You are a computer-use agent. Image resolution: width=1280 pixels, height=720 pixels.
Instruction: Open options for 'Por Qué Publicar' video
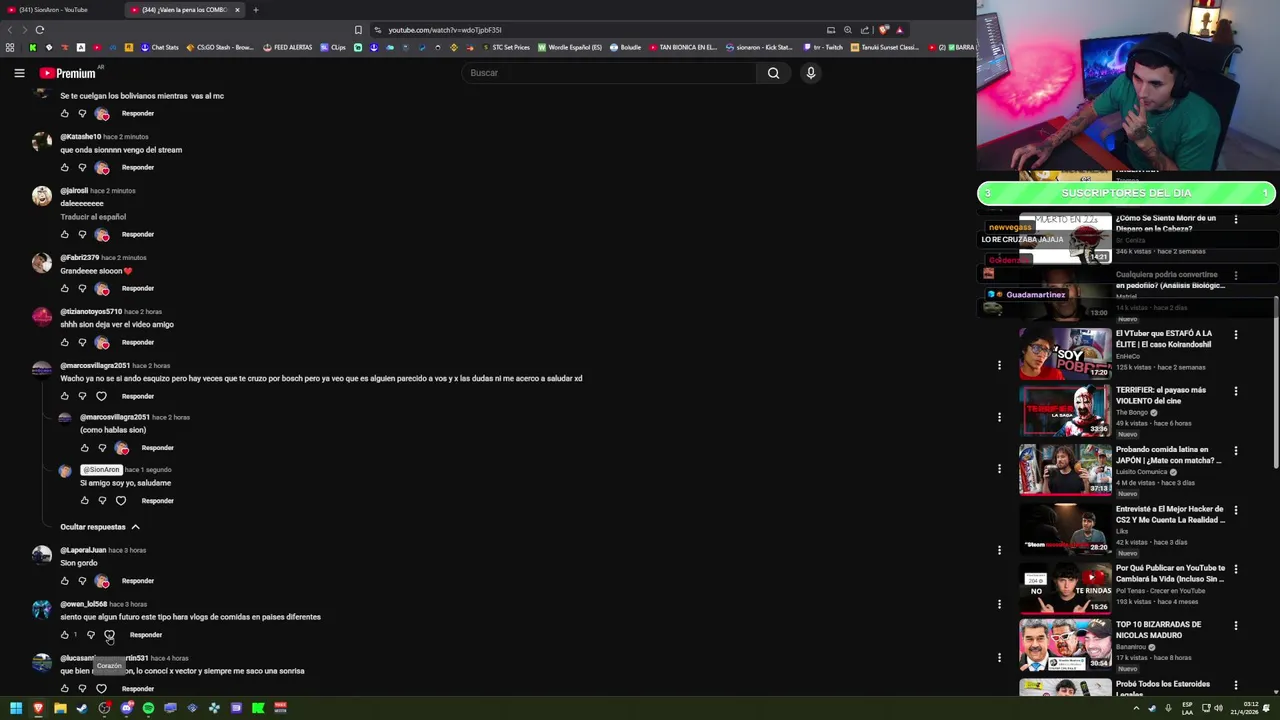(1236, 569)
